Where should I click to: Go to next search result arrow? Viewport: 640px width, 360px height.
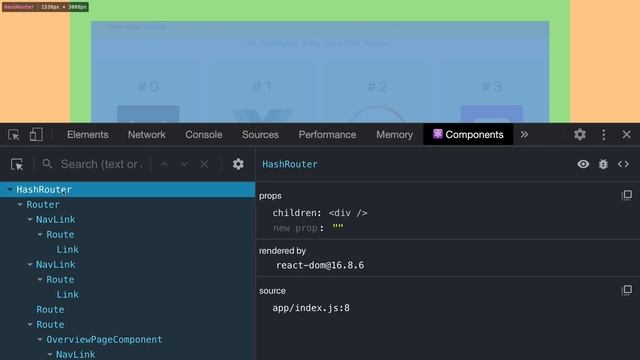point(184,164)
